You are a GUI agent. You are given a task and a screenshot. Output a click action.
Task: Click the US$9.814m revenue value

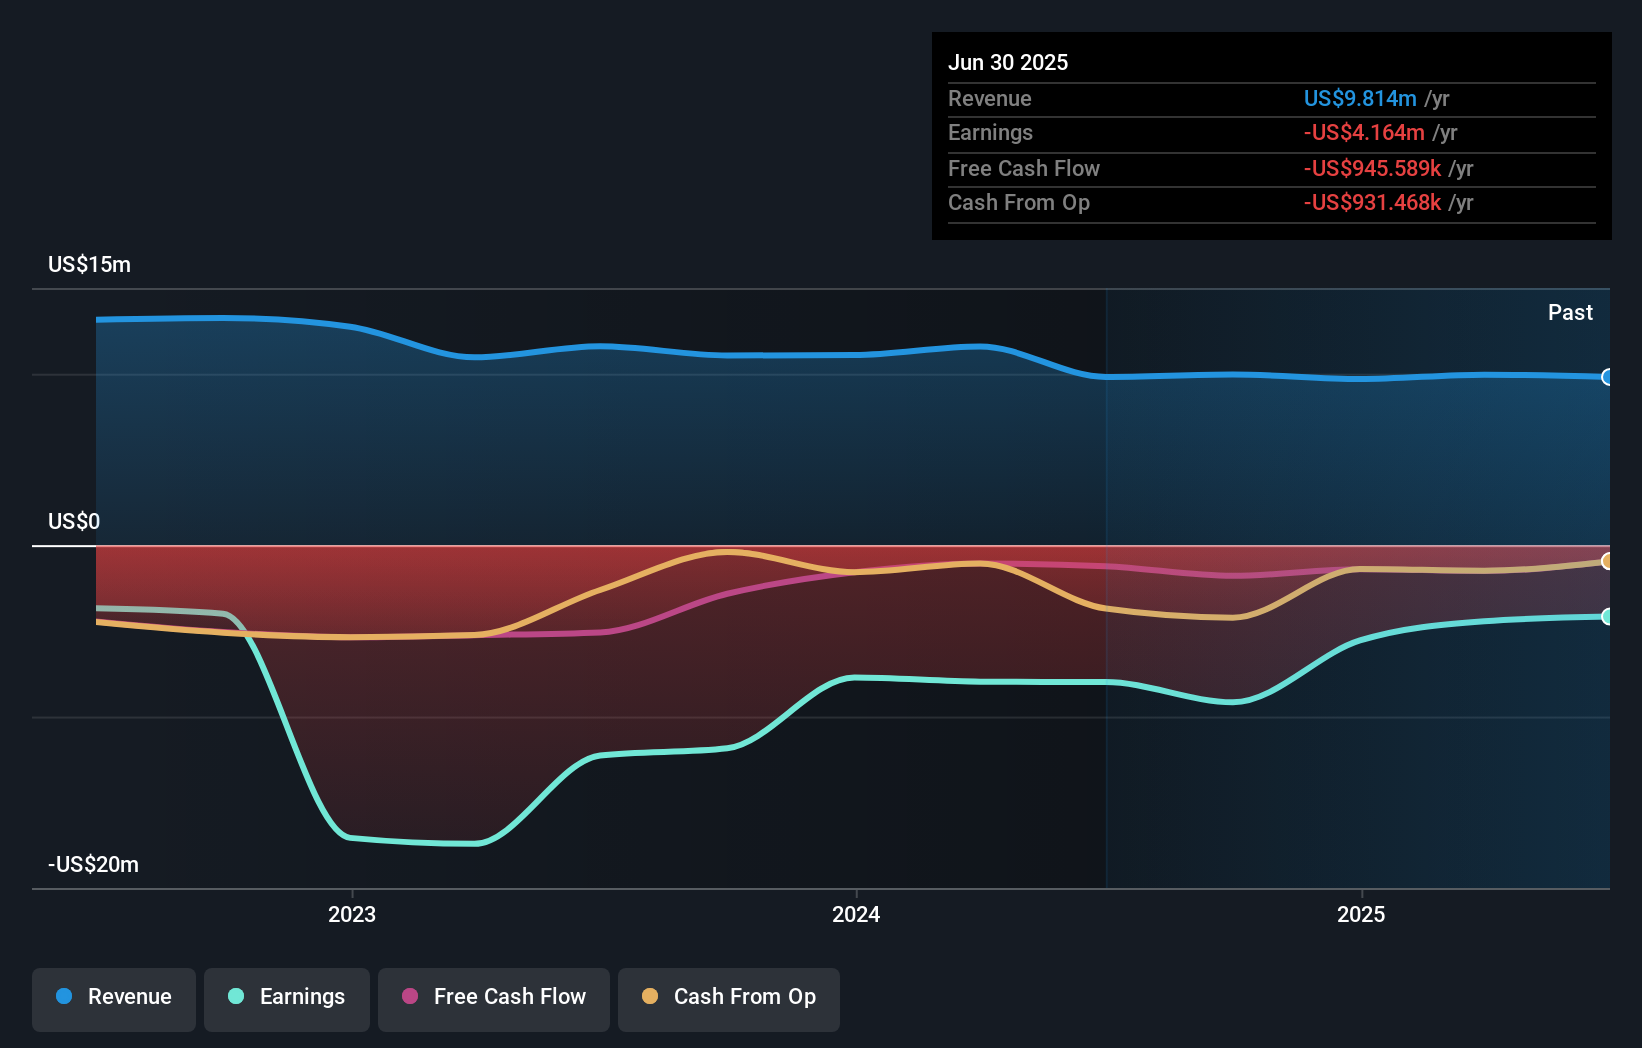click(1360, 98)
